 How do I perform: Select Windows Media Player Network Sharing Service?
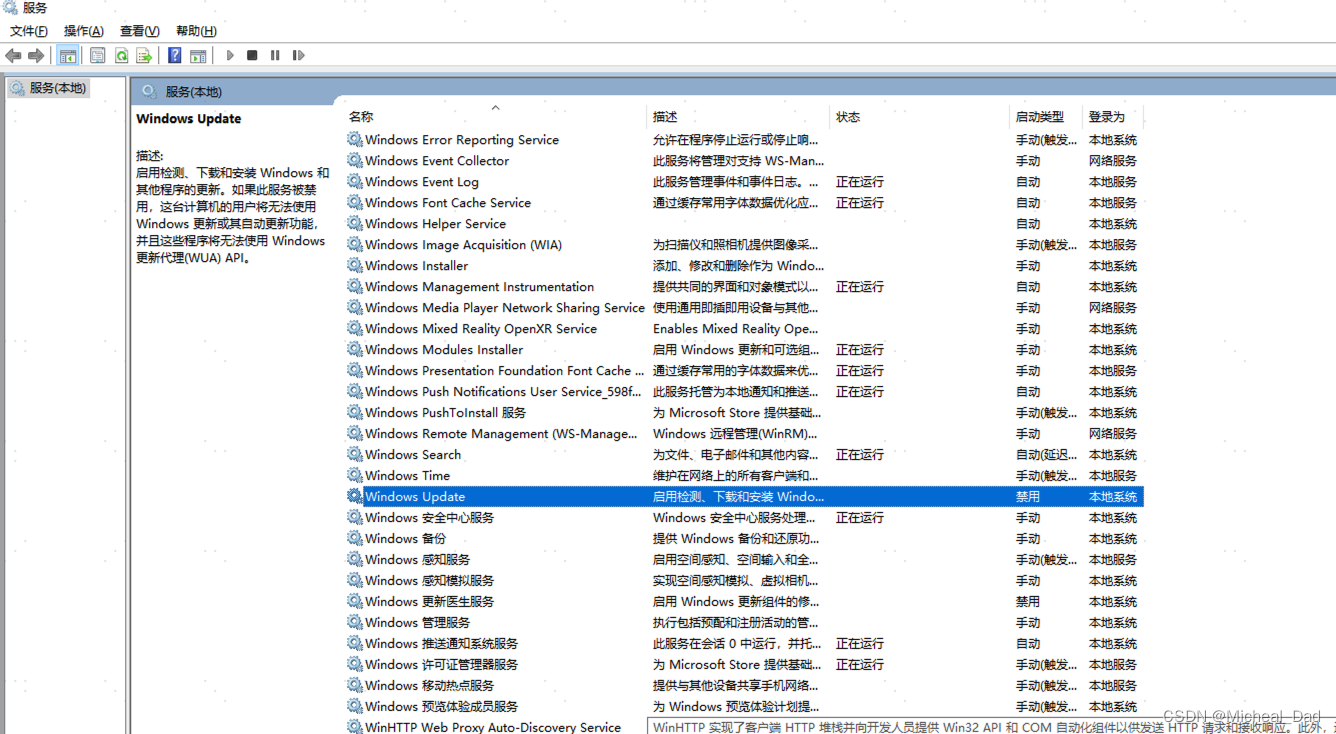click(x=505, y=308)
